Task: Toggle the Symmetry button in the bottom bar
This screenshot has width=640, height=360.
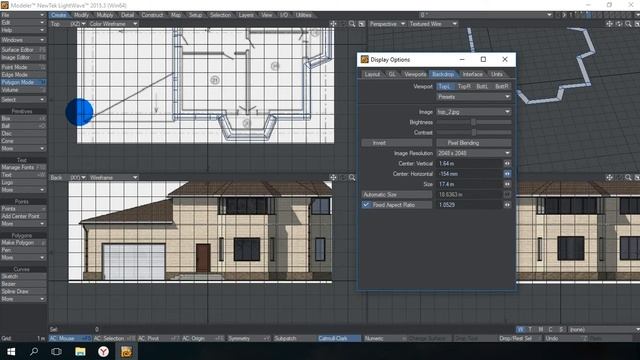Action: coord(249,338)
